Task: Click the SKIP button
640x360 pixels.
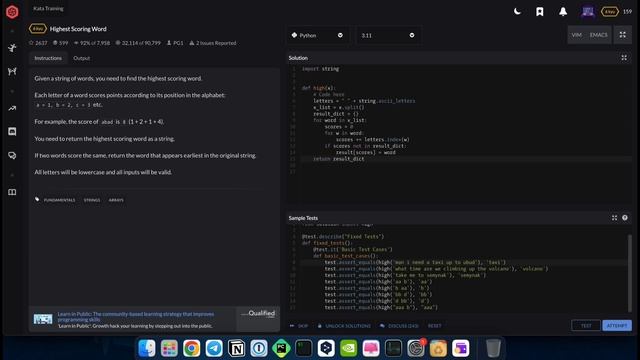Action: [299, 326]
